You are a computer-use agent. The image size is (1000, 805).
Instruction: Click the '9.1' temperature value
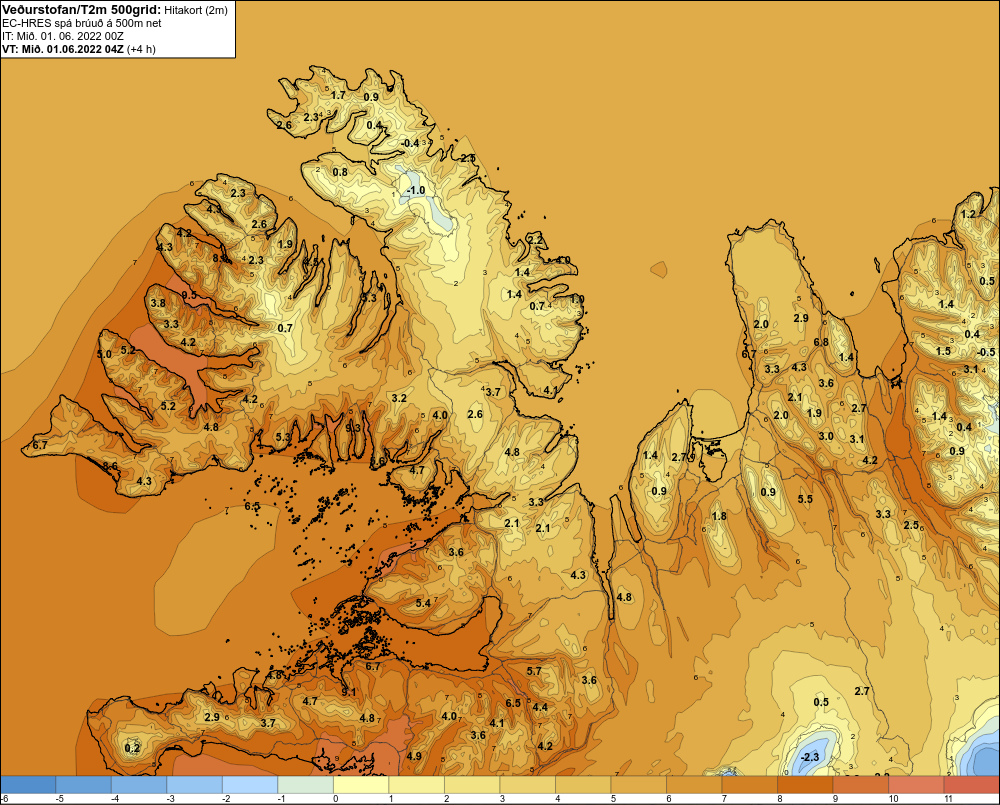point(349,692)
